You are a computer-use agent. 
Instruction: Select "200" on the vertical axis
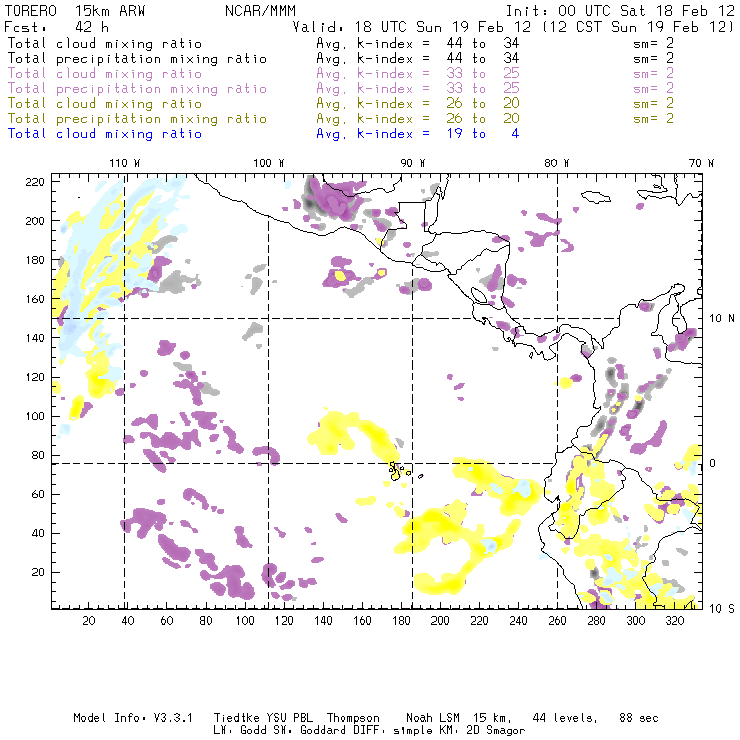[34, 221]
